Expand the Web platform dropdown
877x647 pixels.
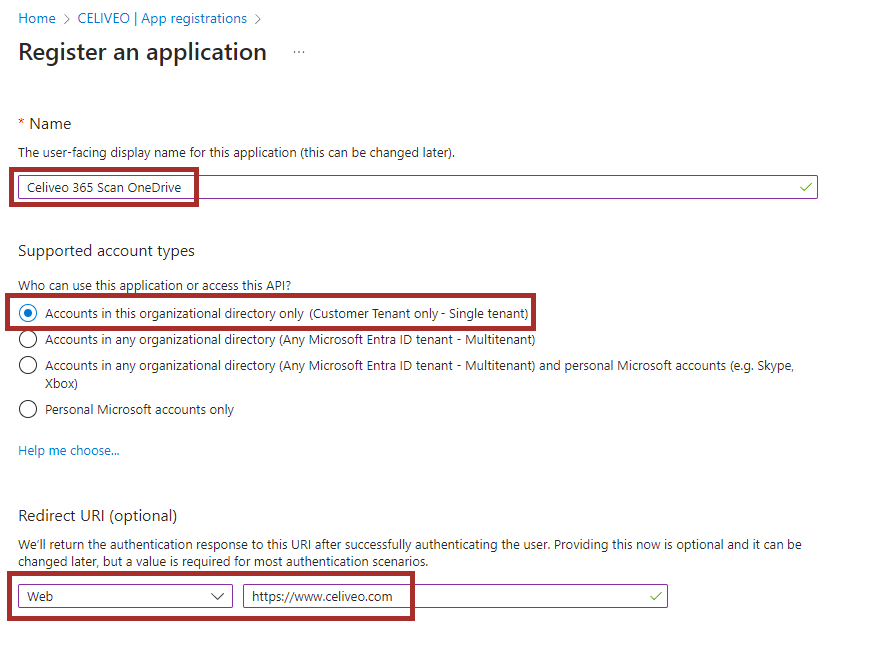click(120, 596)
